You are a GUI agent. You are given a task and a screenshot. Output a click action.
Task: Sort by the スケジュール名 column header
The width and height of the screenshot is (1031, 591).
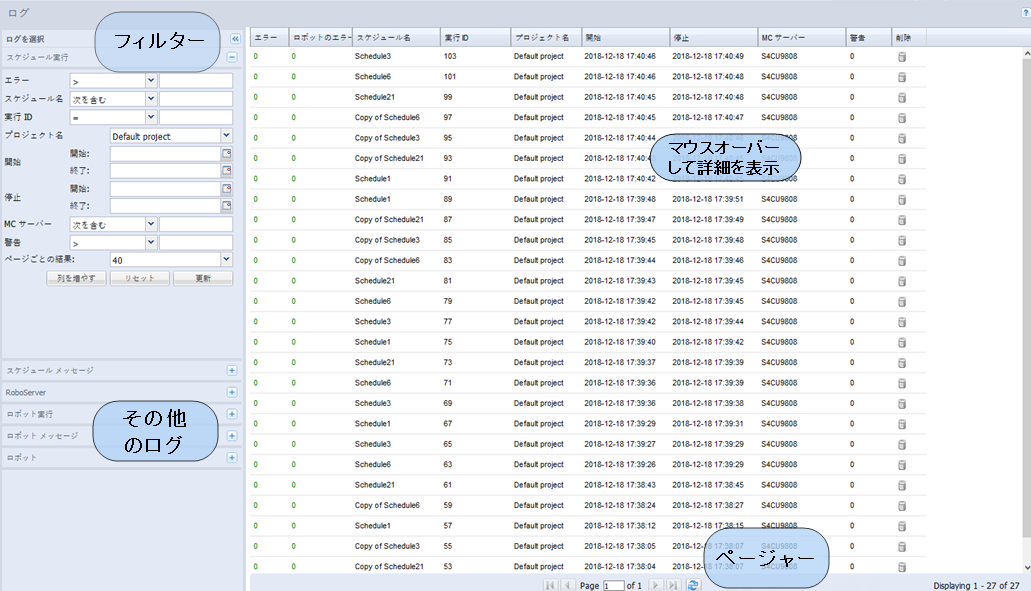394,37
